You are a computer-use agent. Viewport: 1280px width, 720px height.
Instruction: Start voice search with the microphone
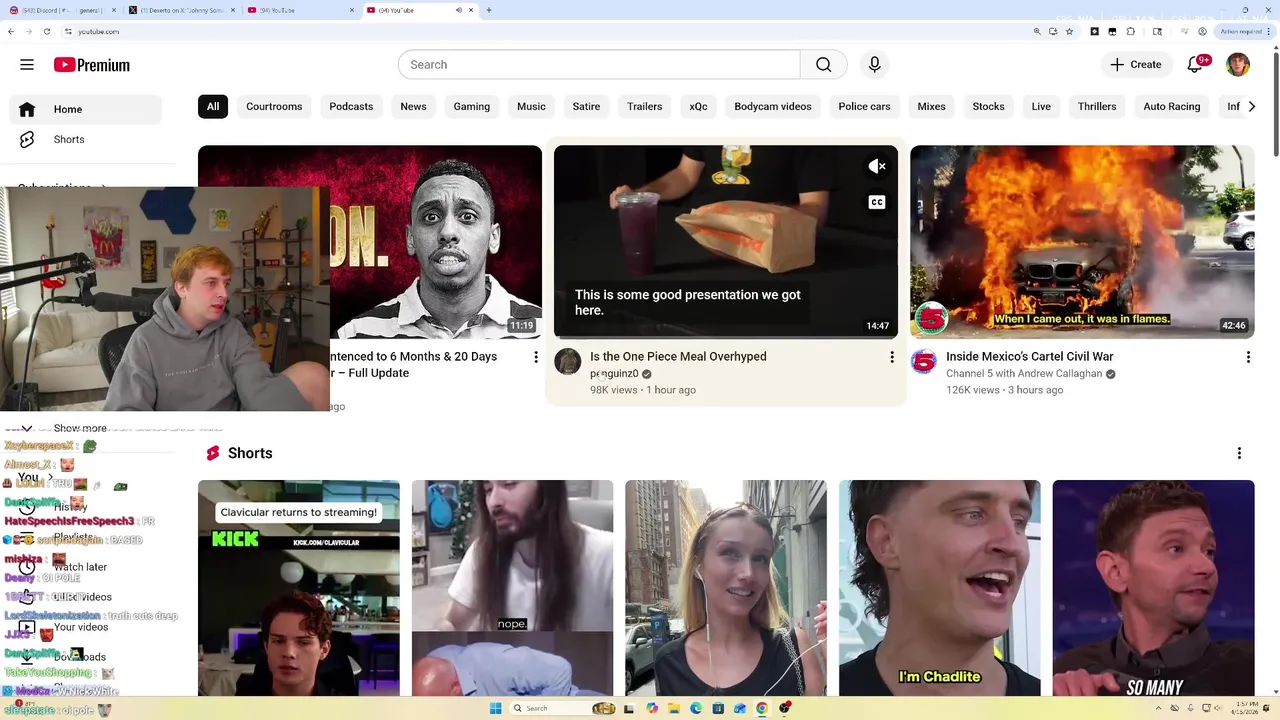click(874, 65)
